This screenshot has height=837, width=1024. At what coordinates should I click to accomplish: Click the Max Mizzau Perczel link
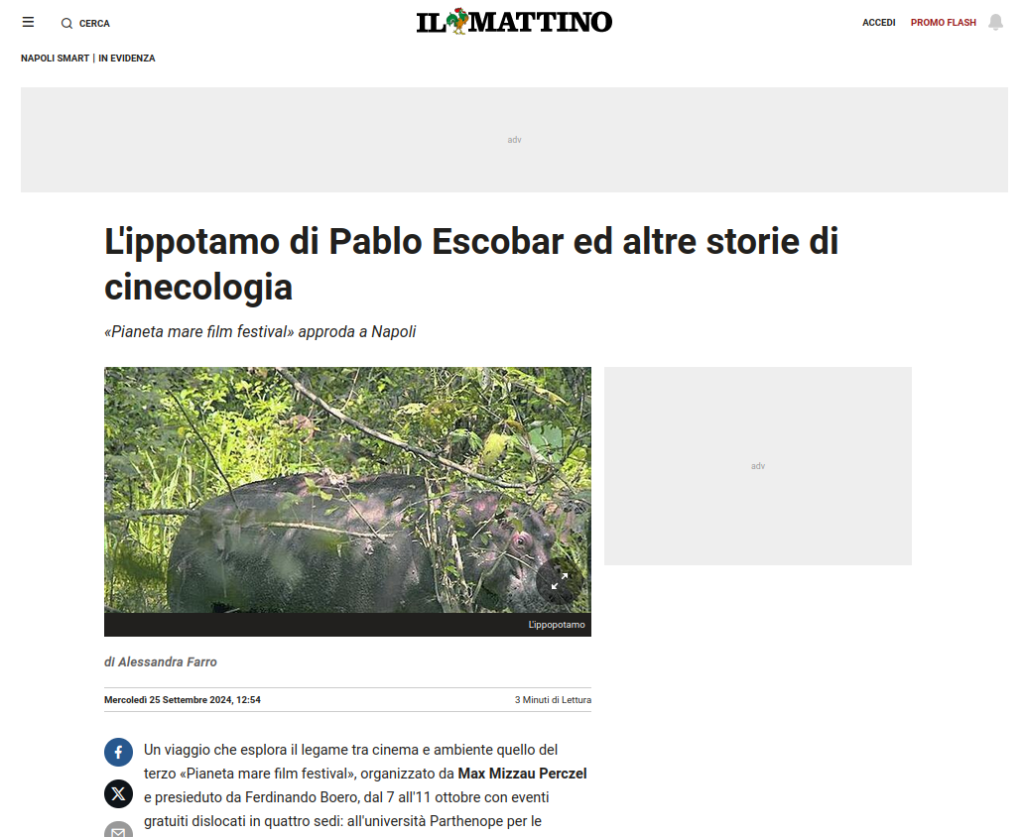click(x=522, y=774)
